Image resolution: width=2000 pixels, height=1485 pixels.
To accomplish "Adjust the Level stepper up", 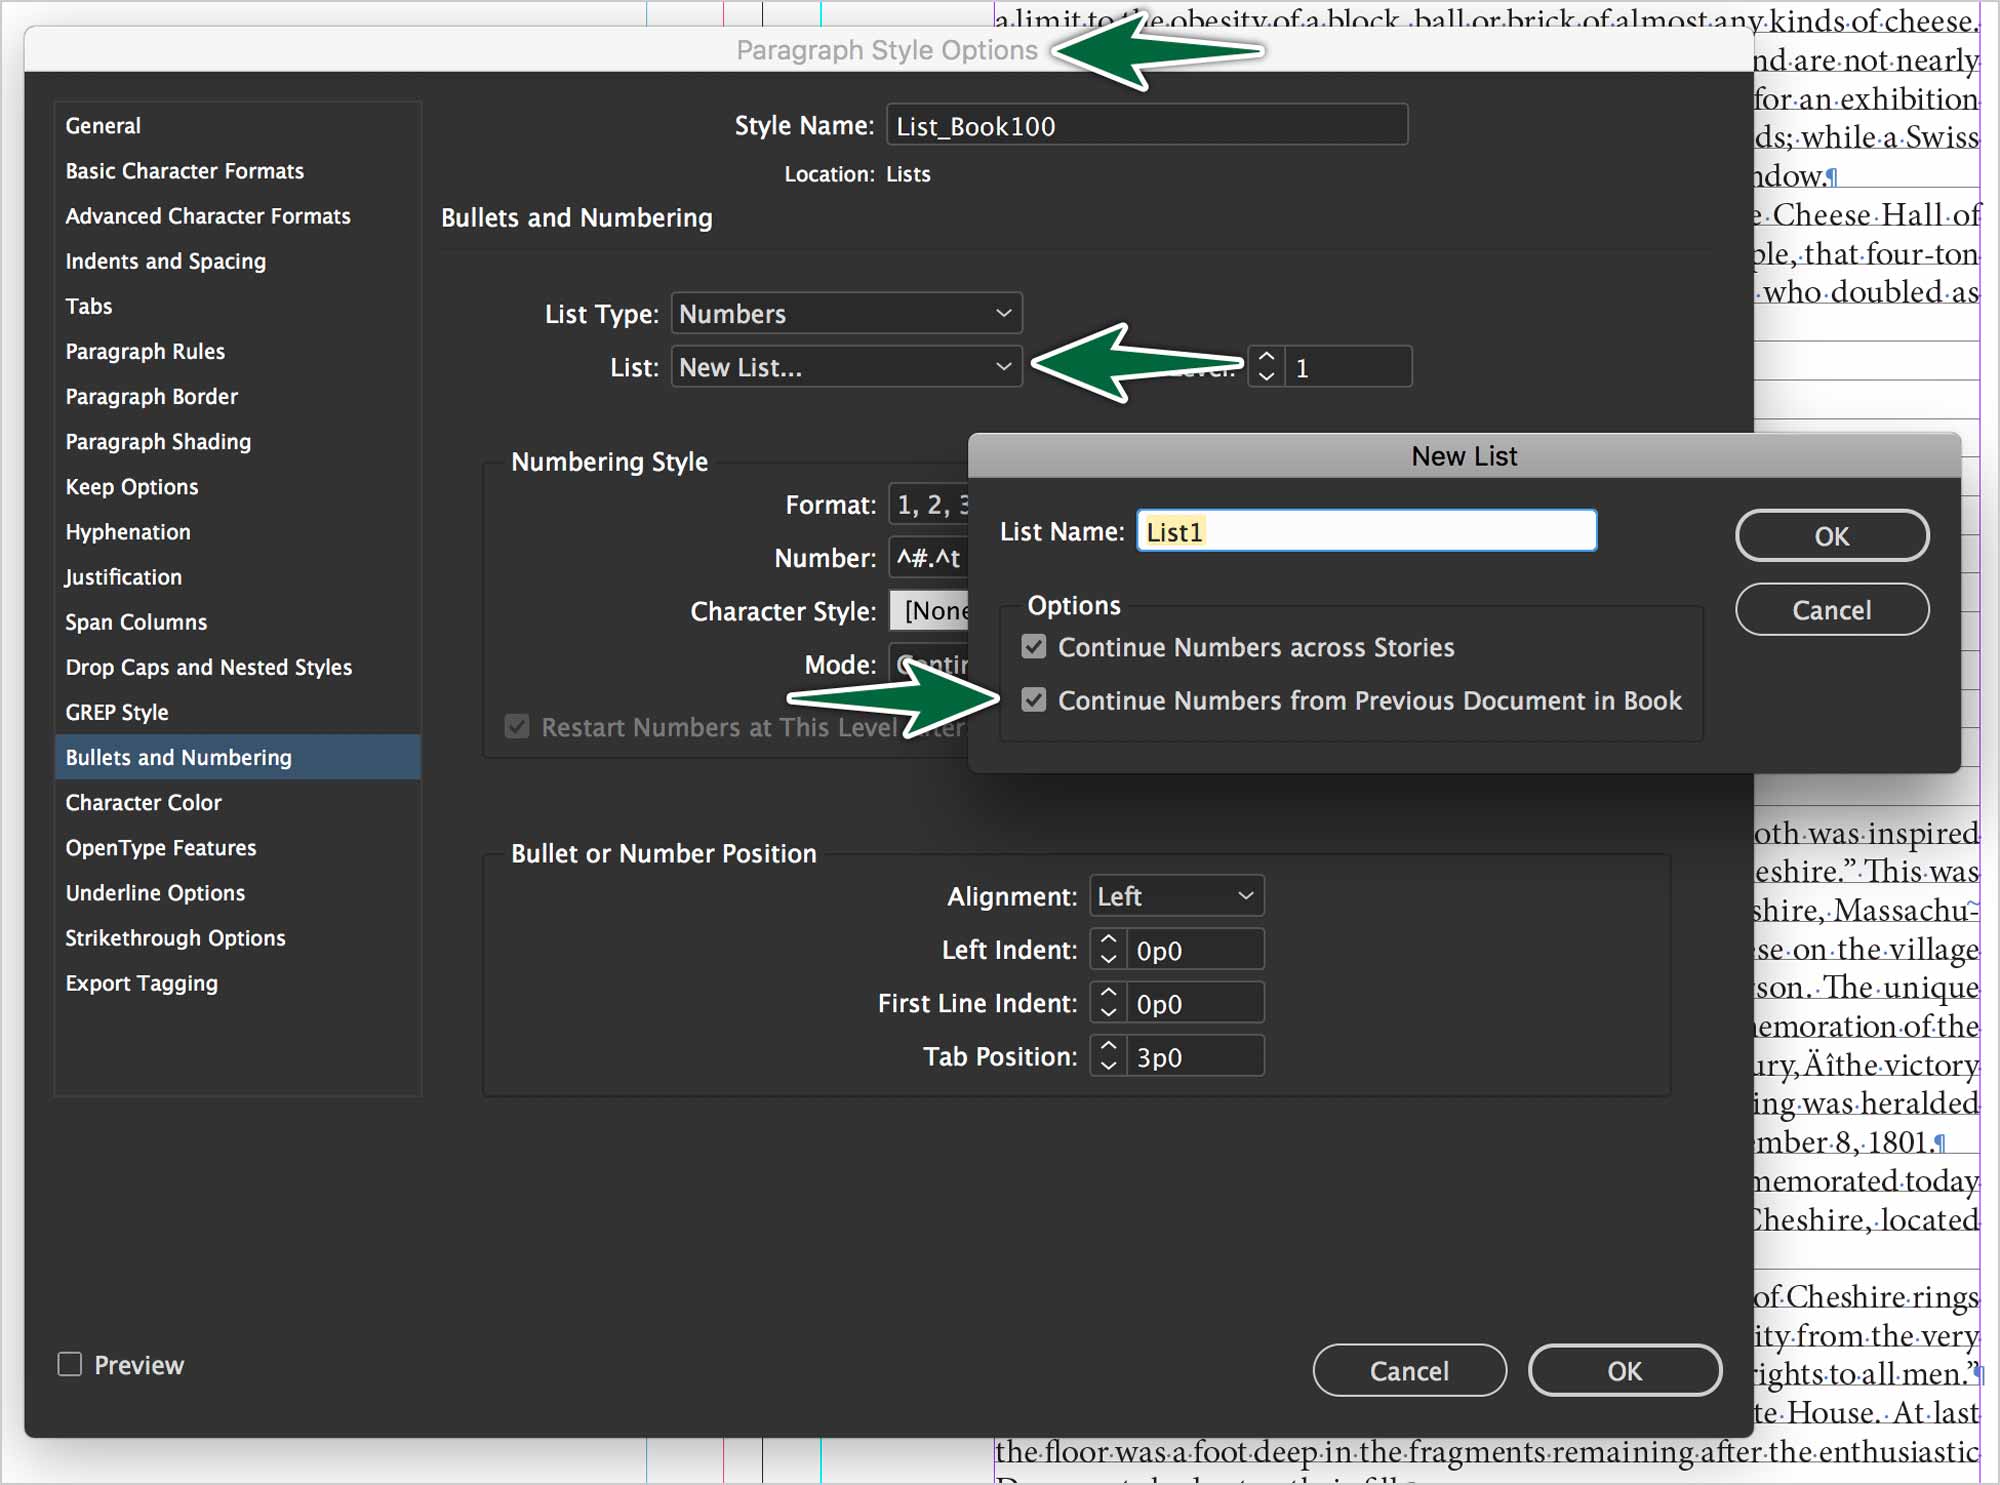I will coord(1267,356).
